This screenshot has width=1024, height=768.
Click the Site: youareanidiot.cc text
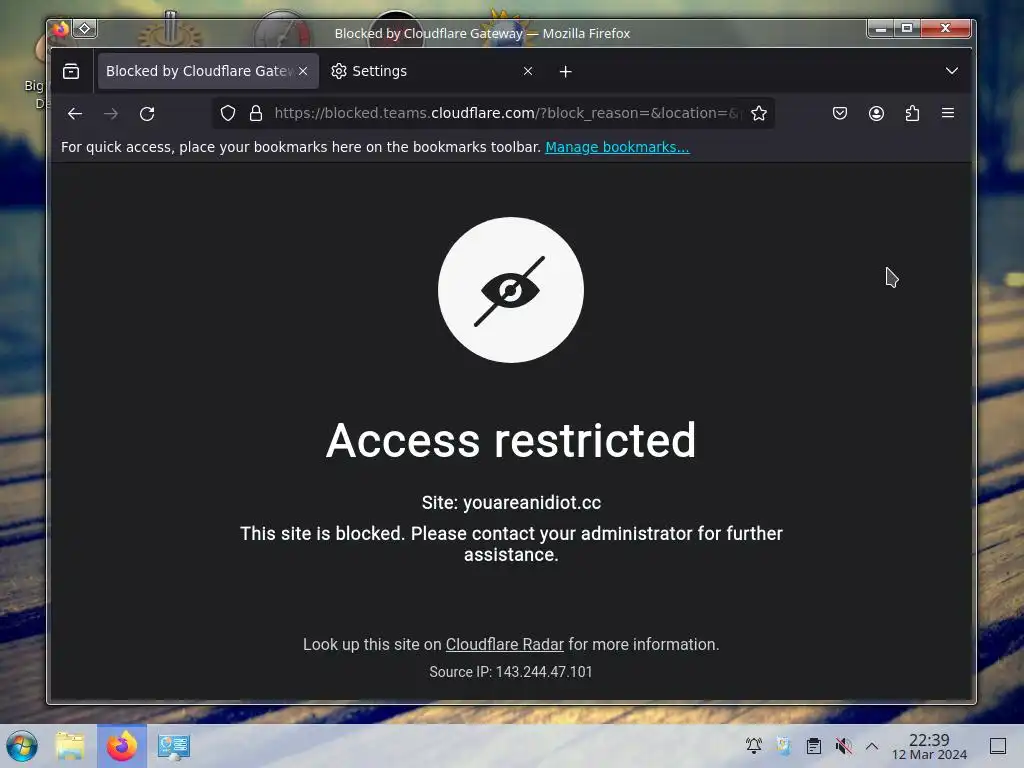point(511,503)
